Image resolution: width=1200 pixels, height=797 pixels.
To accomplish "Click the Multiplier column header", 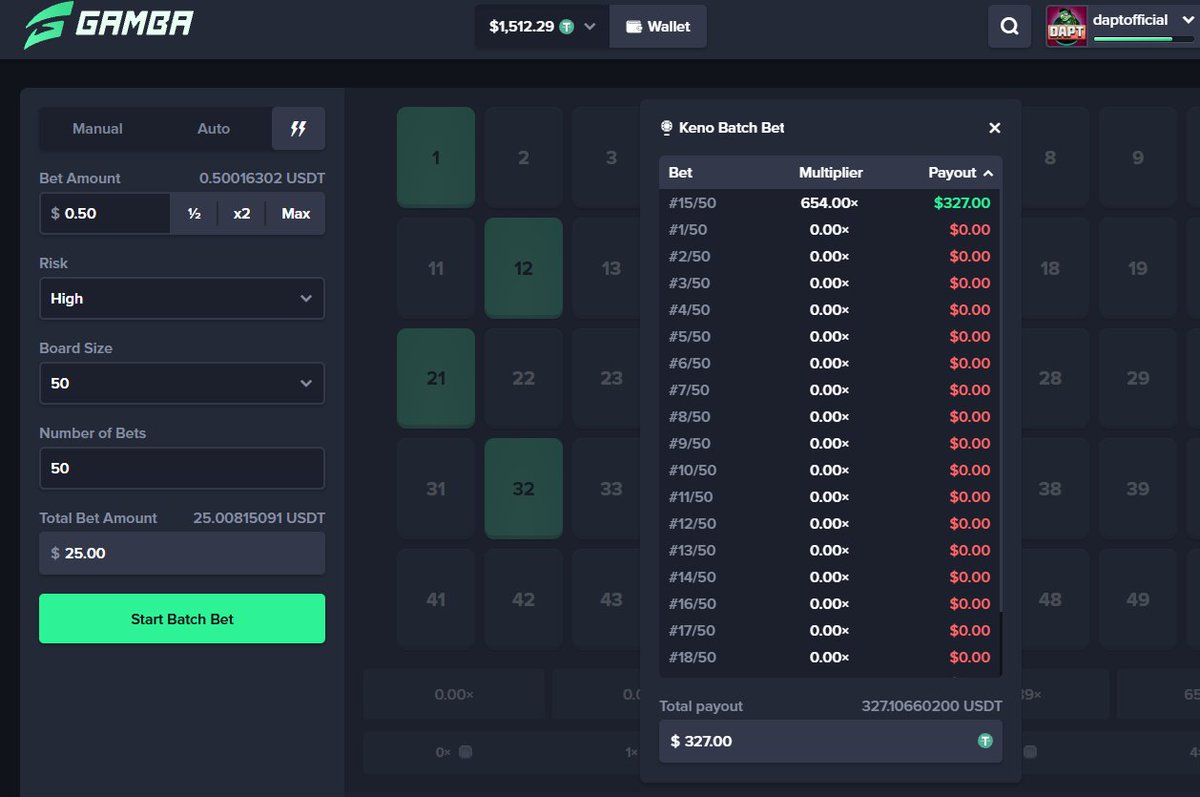I will point(831,173).
